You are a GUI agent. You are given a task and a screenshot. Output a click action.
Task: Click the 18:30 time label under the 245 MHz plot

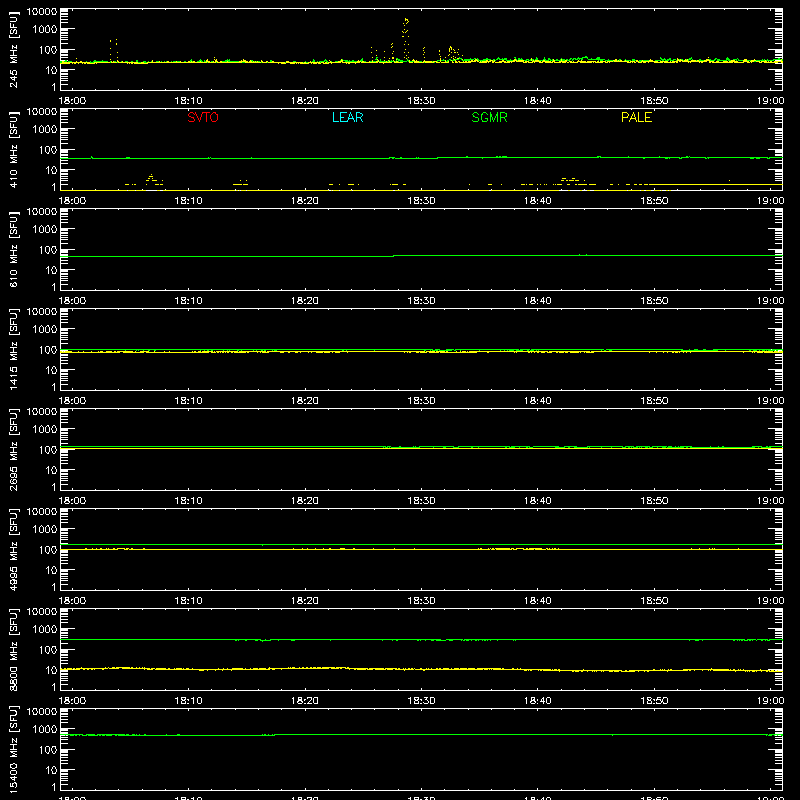(x=421, y=101)
